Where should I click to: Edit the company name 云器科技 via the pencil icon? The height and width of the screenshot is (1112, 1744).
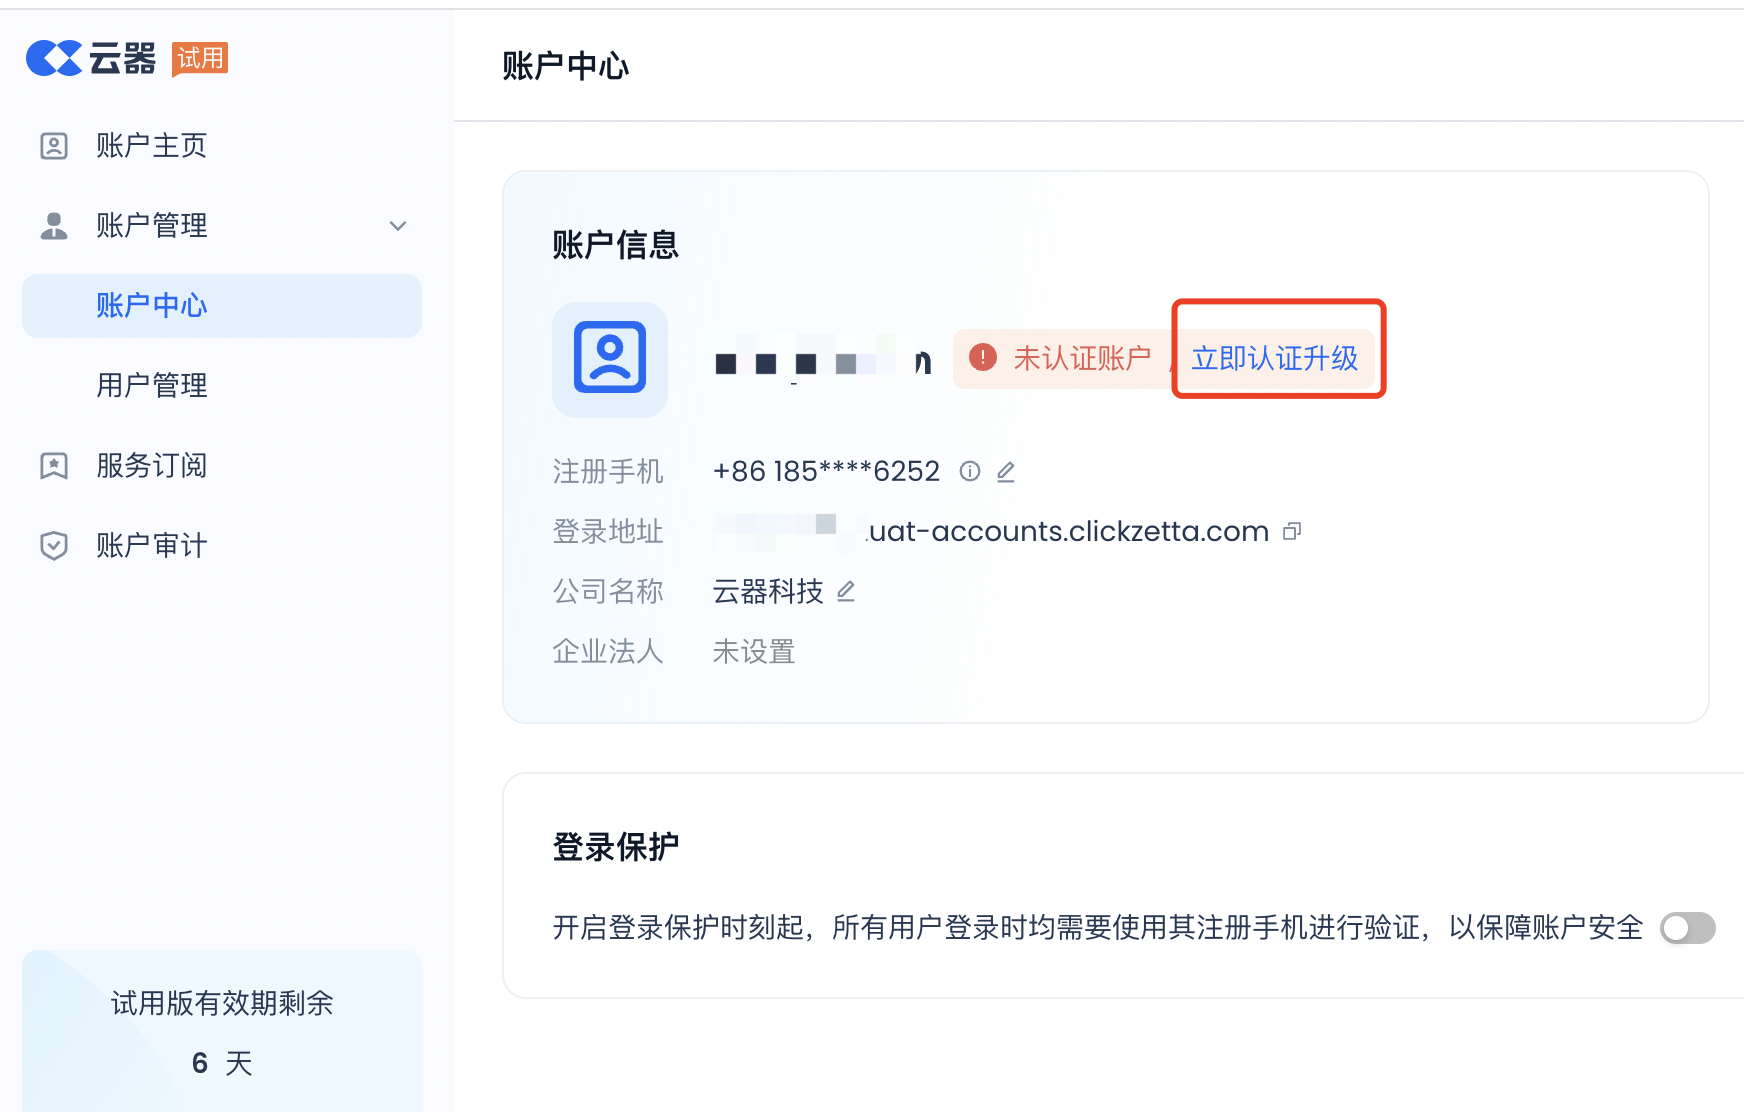(846, 591)
